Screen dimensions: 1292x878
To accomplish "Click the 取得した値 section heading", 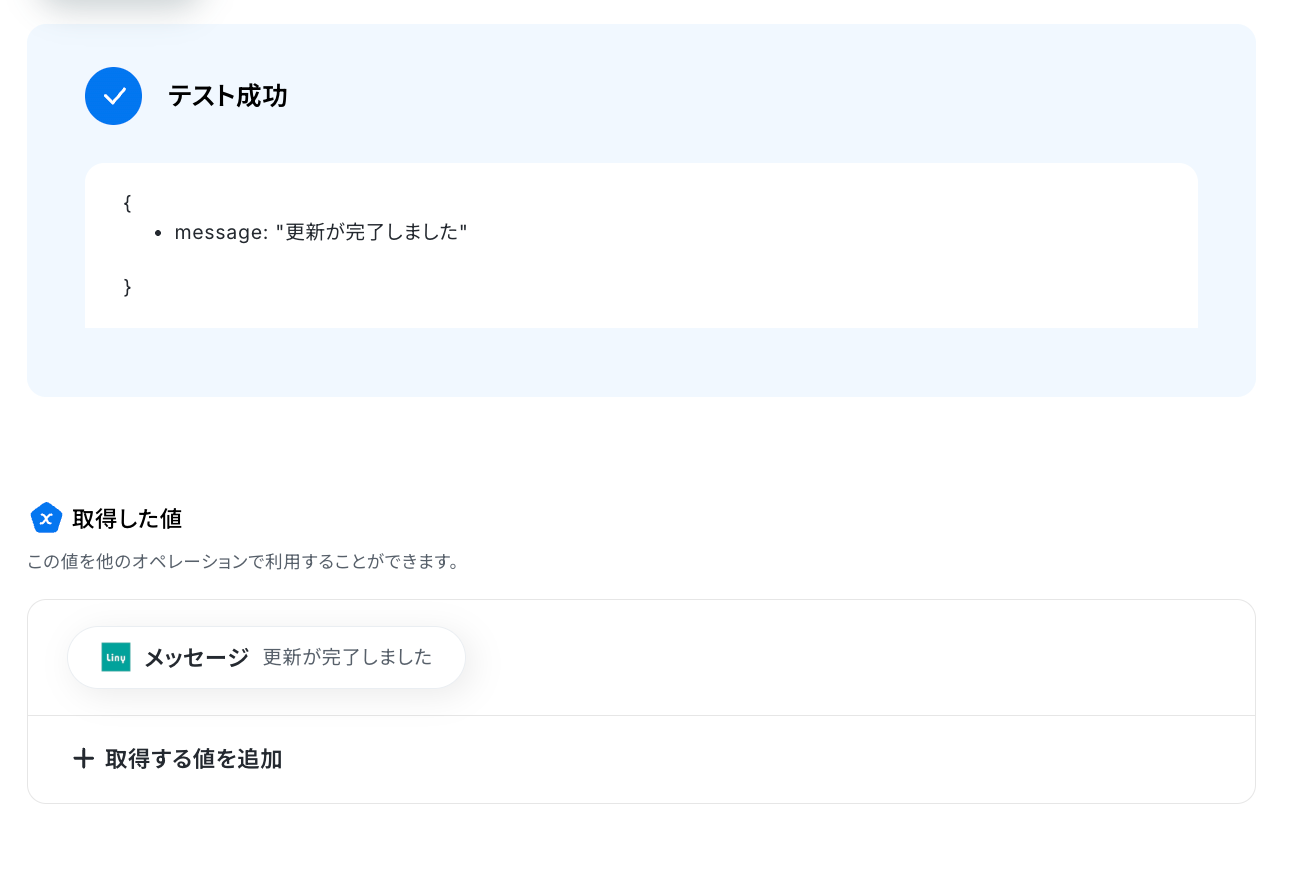I will (127, 518).
